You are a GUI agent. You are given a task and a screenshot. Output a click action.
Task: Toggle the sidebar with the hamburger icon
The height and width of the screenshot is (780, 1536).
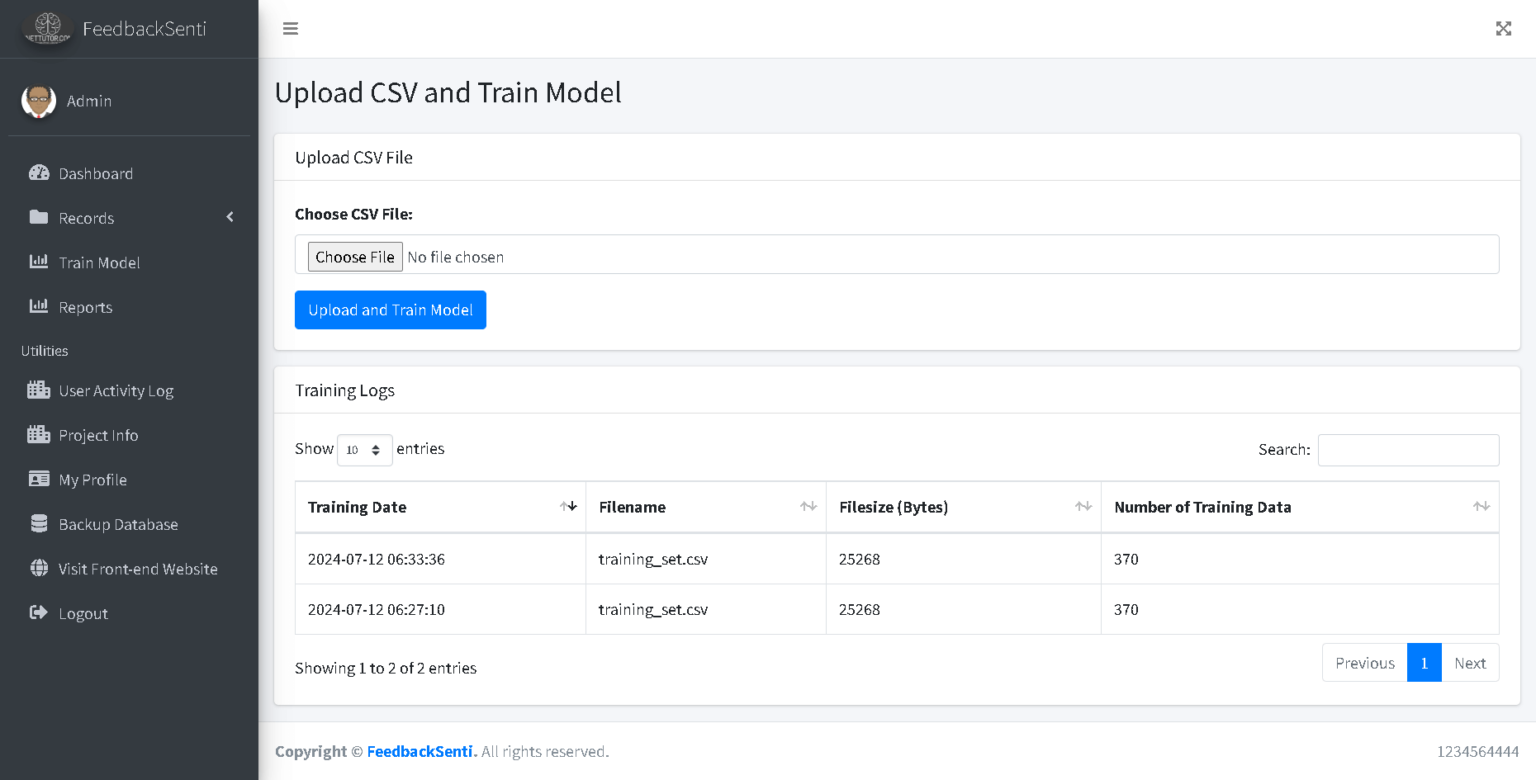click(x=290, y=28)
